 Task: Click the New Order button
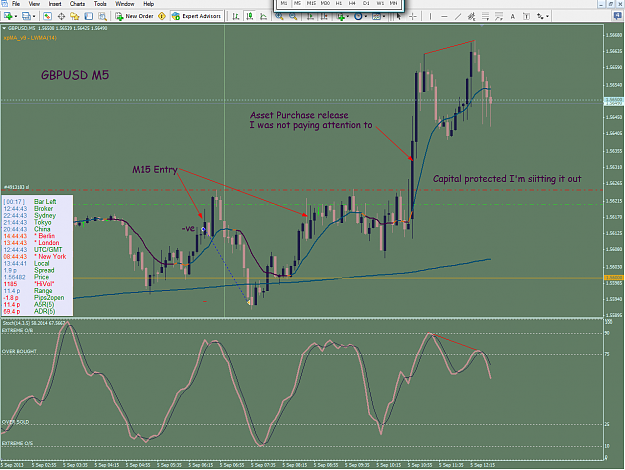click(134, 16)
